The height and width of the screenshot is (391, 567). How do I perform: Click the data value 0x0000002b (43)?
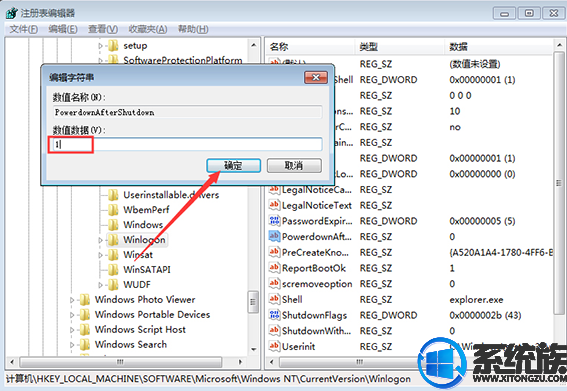[x=485, y=315]
